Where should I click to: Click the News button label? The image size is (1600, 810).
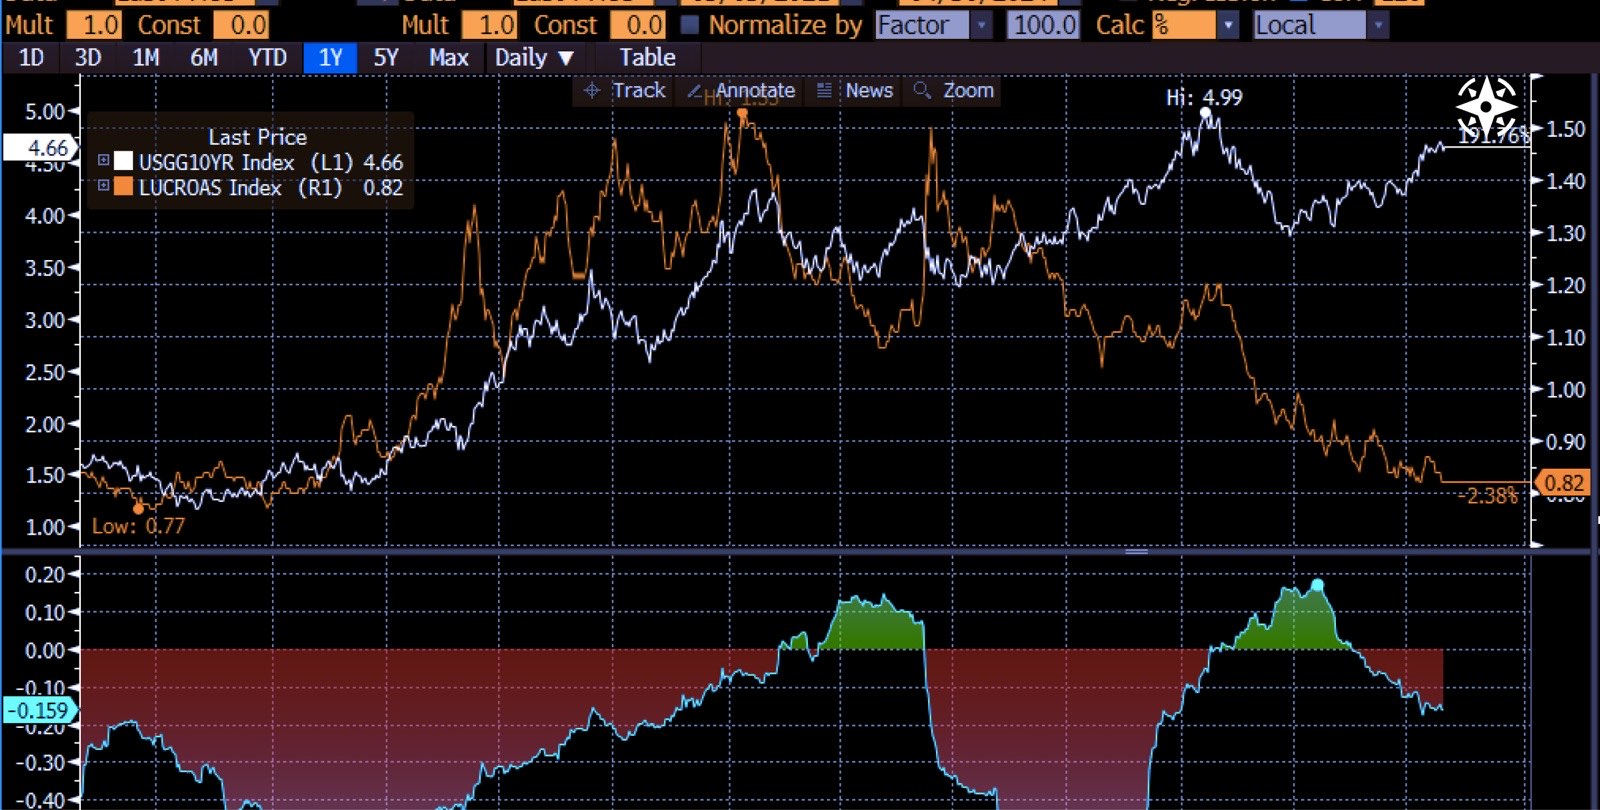(x=869, y=90)
